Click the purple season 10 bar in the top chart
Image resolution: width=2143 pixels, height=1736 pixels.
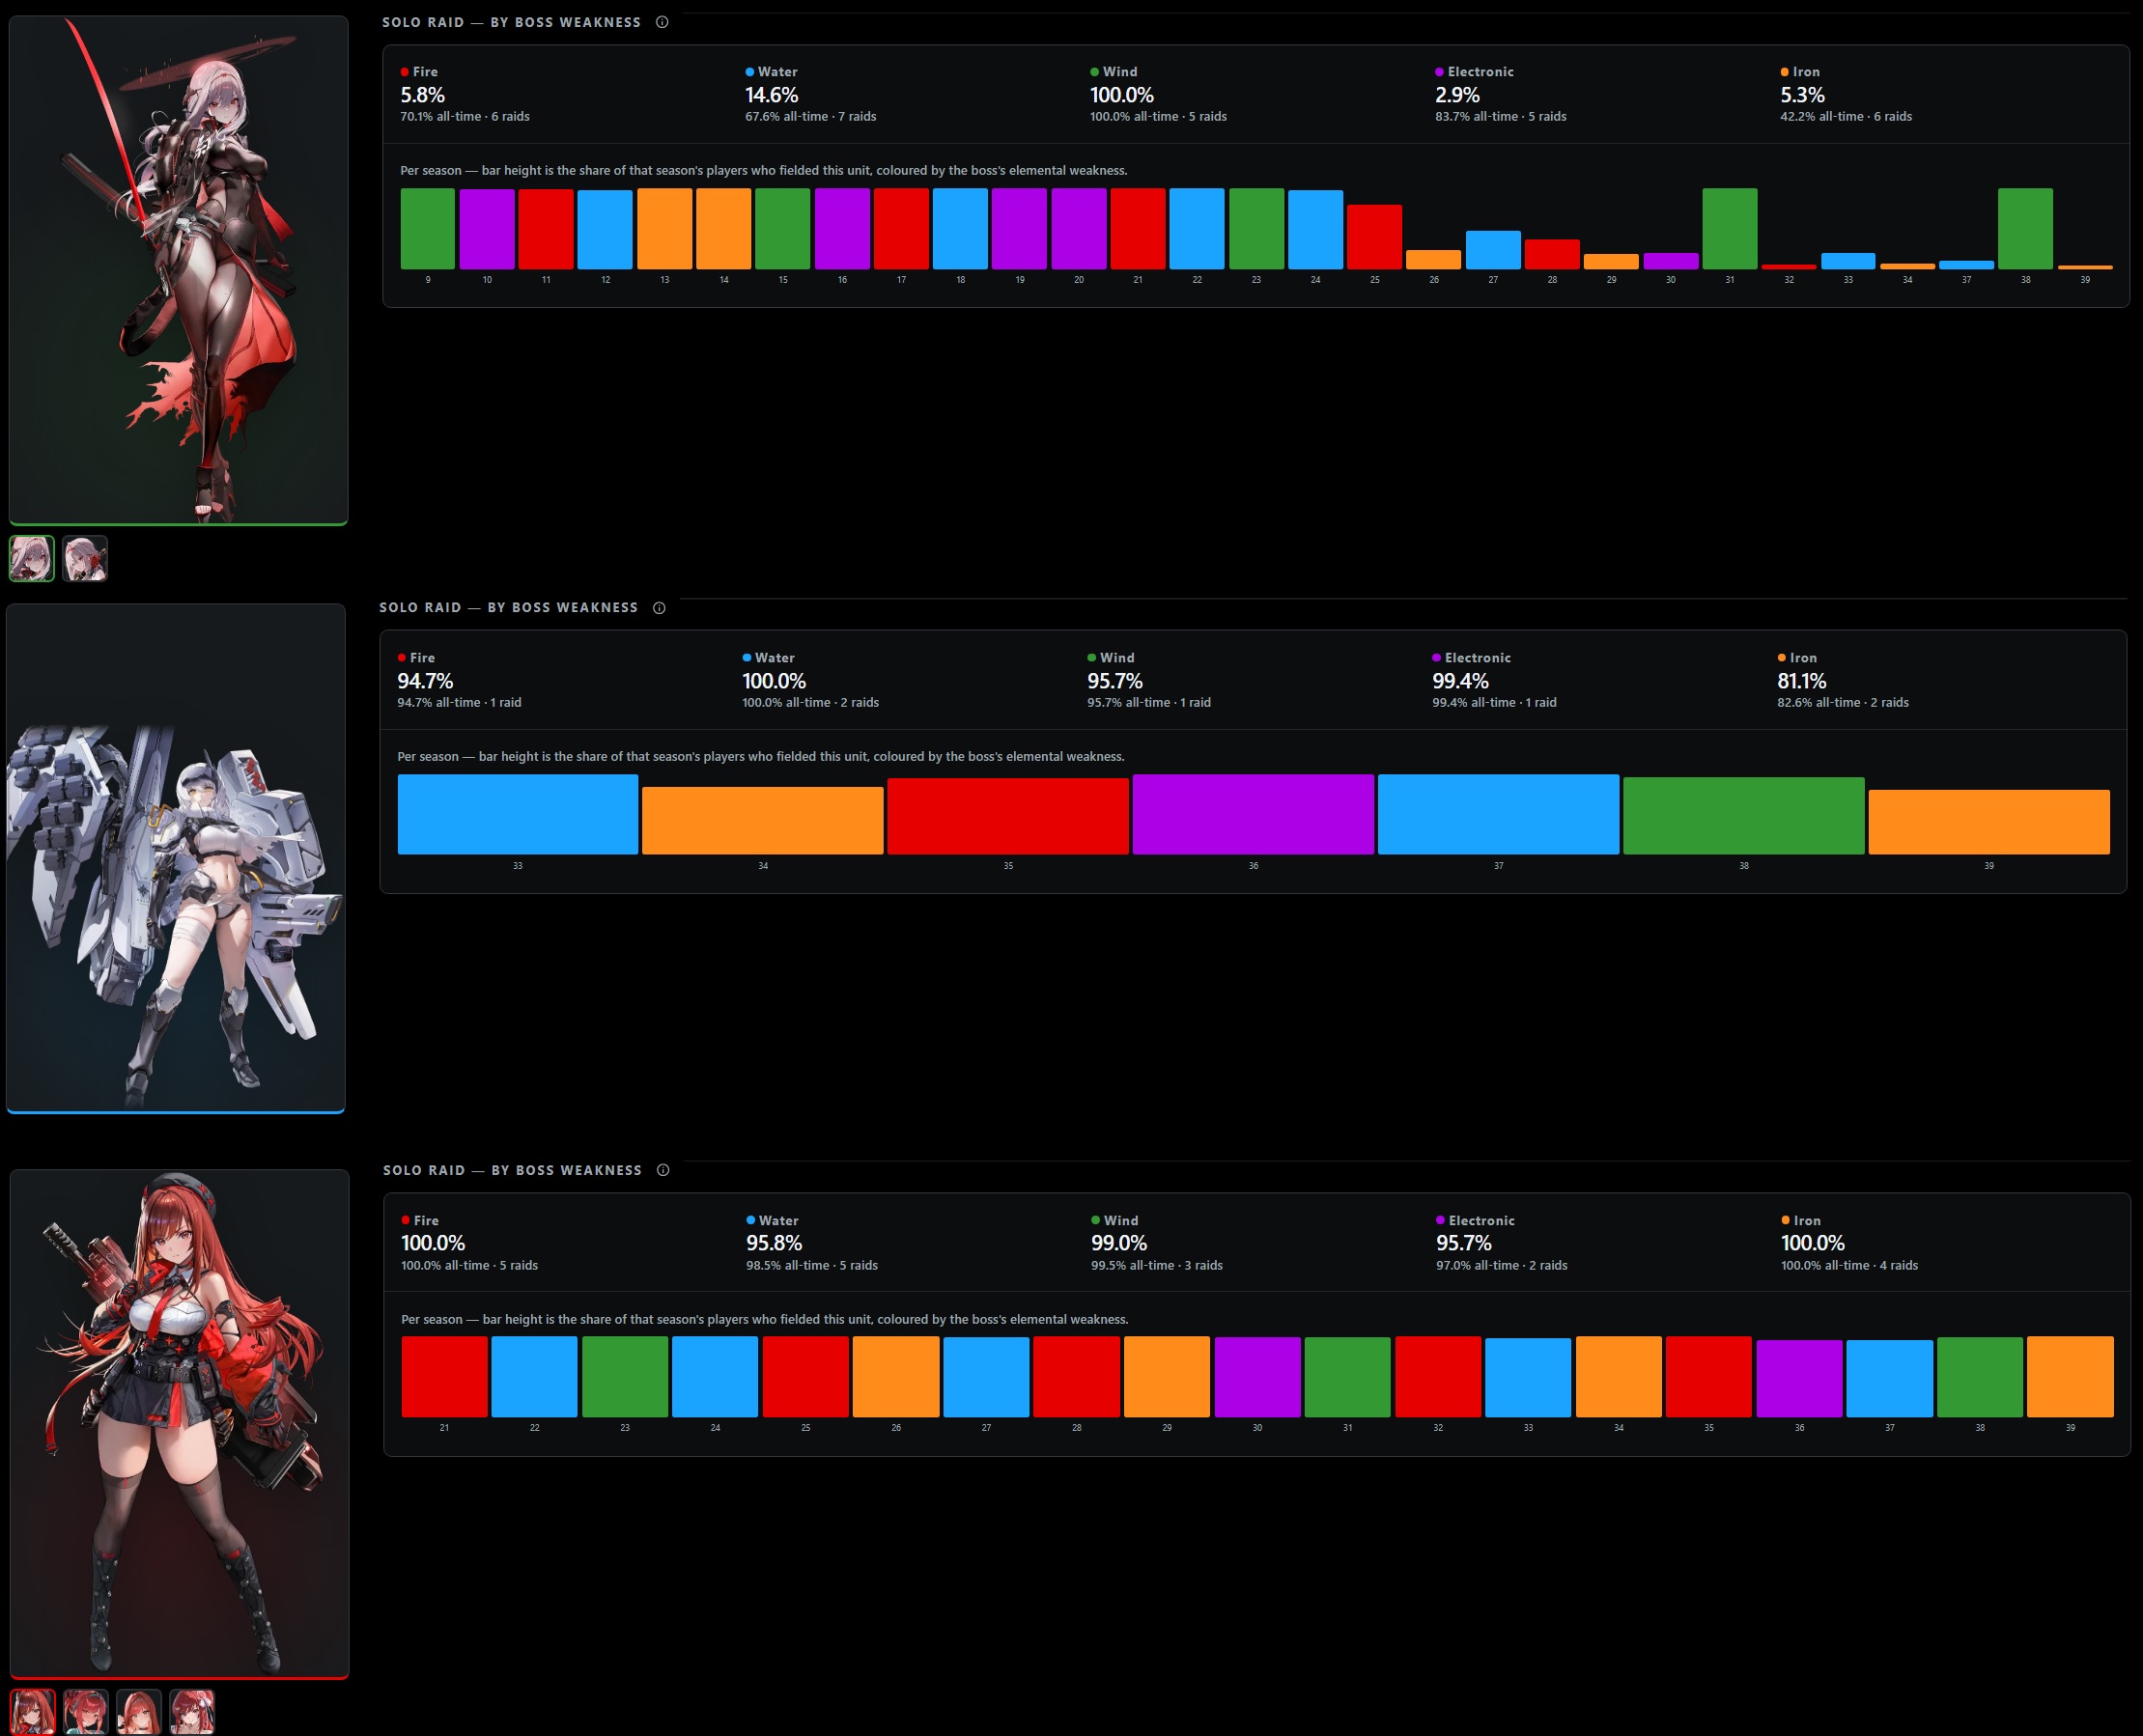[487, 229]
